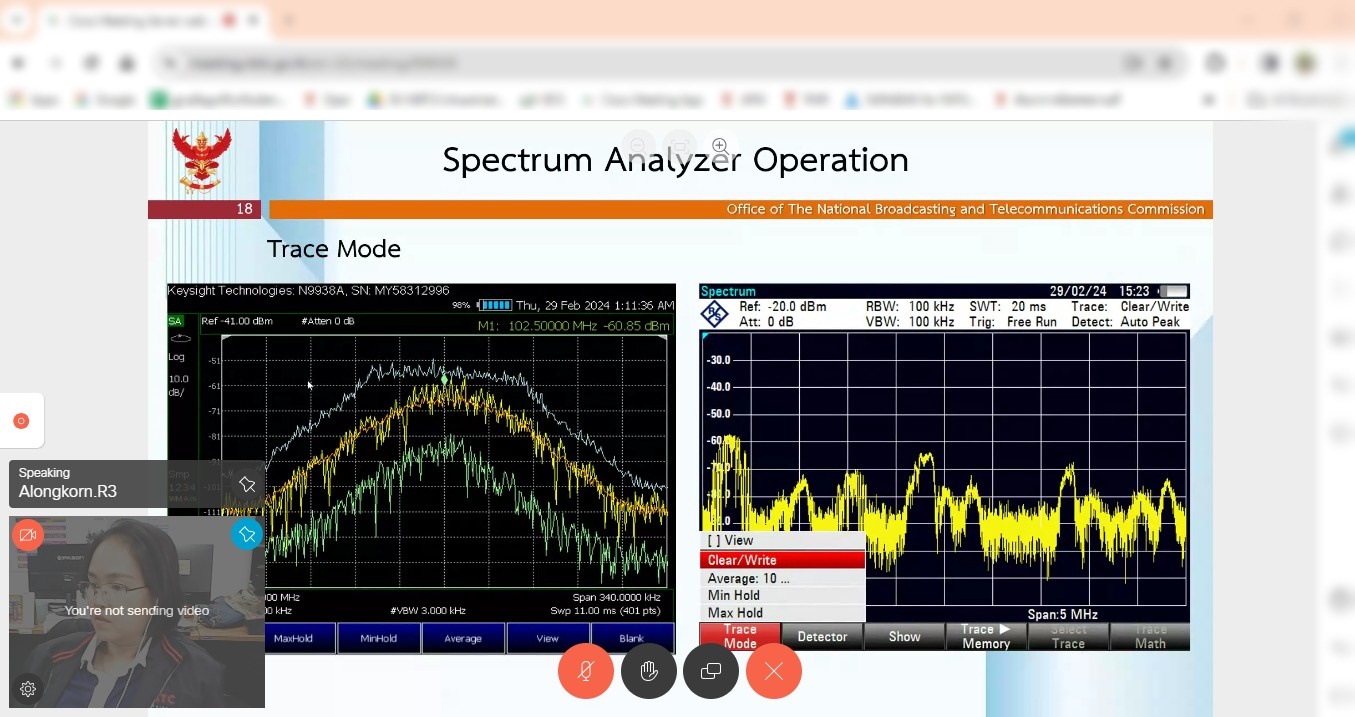Open the self-view settings gear
Screen dimensions: 1355x717
tap(28, 689)
